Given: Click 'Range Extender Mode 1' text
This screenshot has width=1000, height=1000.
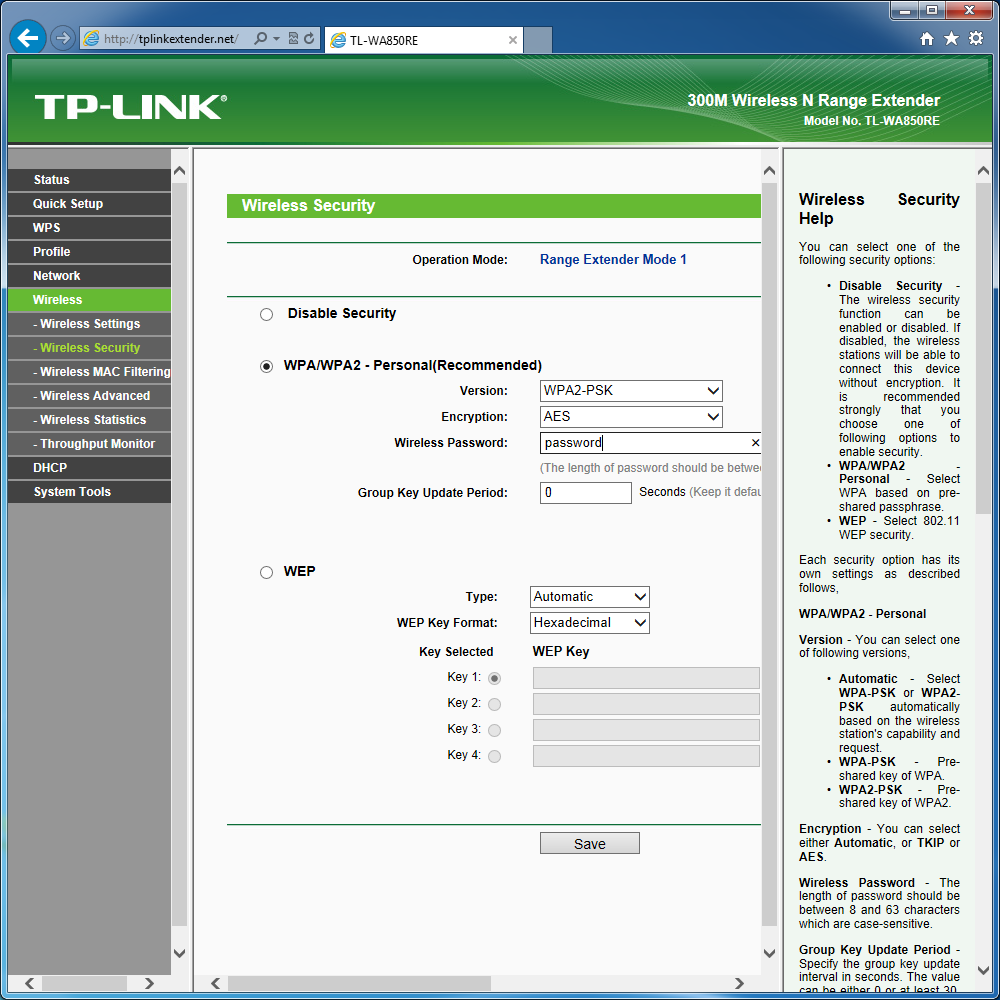Looking at the screenshot, I should click(613, 260).
